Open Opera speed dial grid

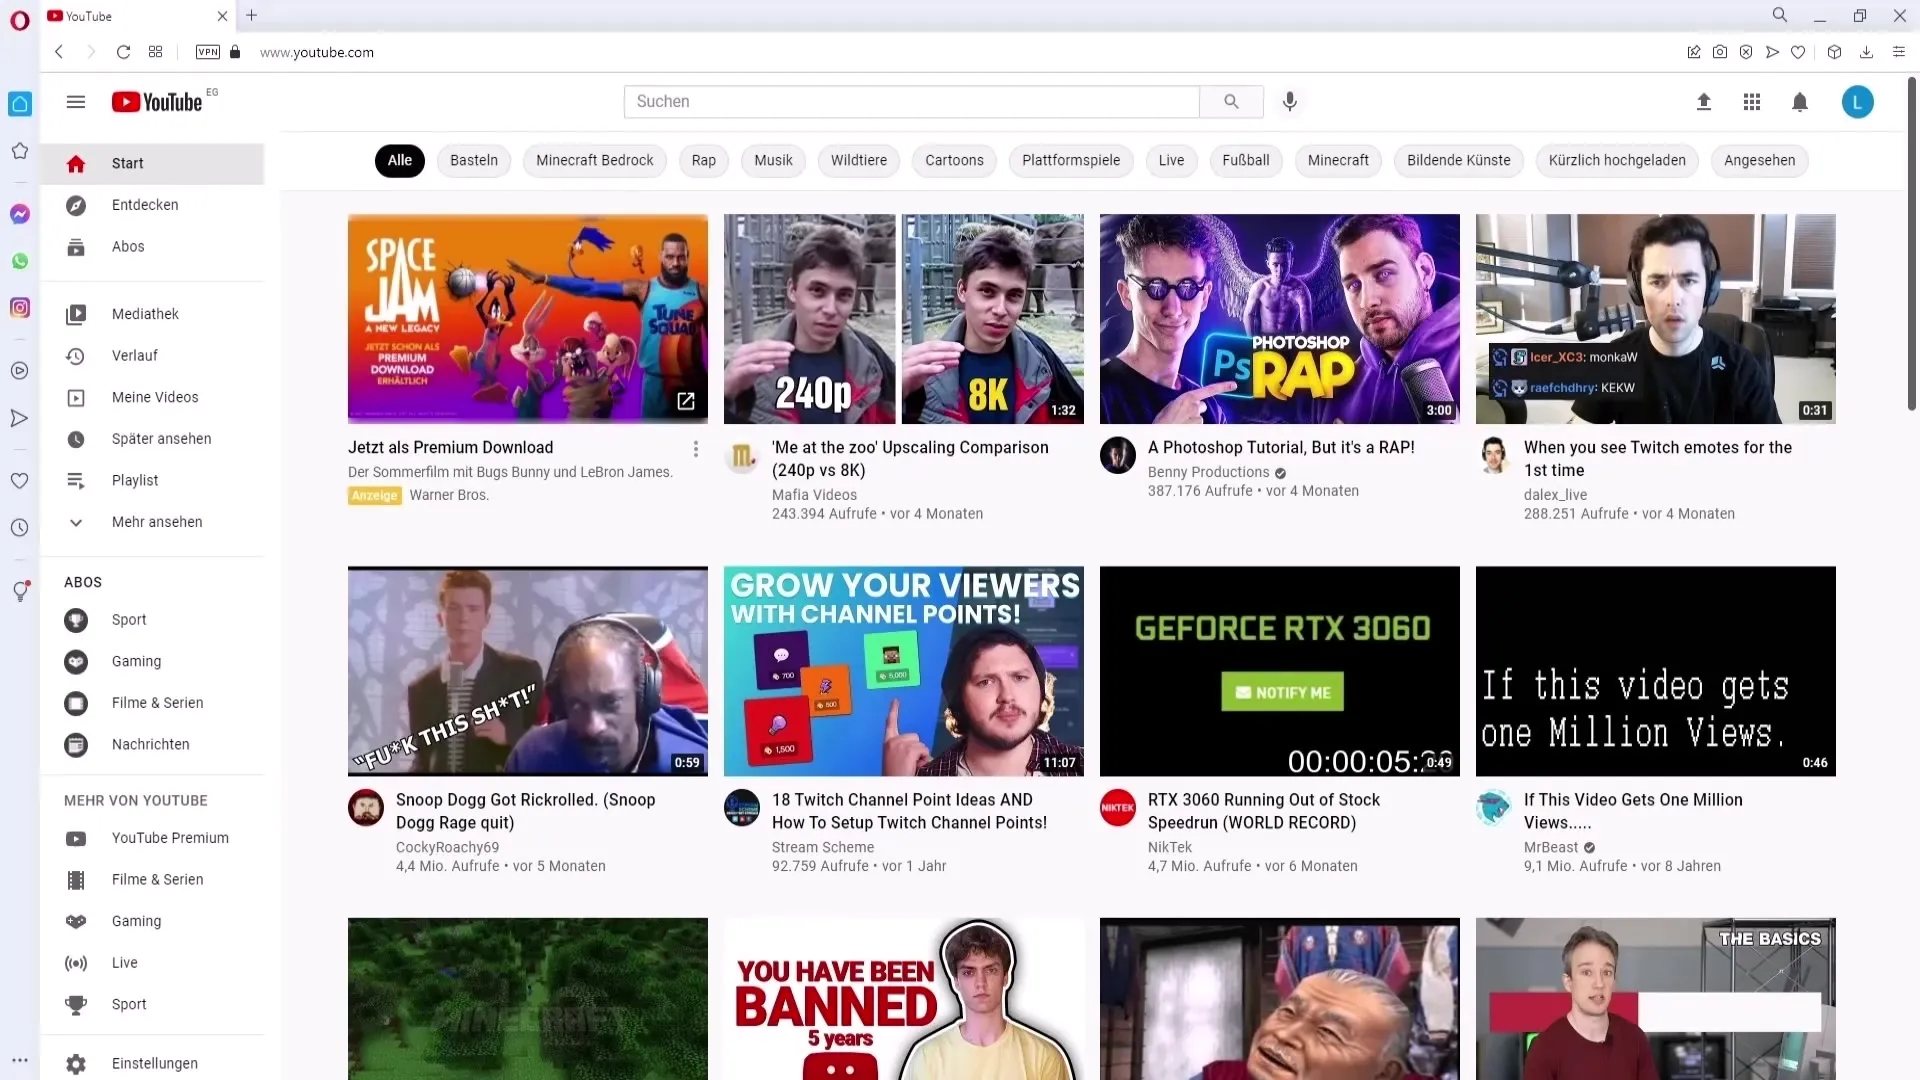[155, 52]
